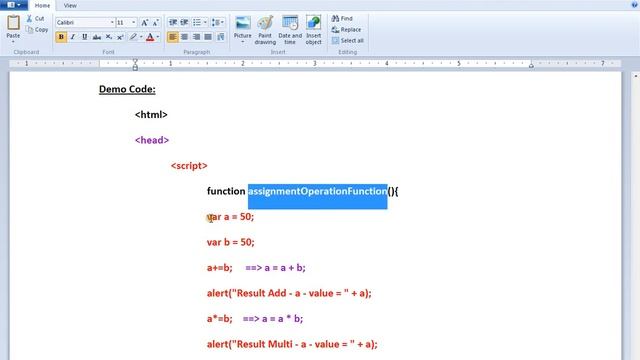Image resolution: width=640 pixels, height=360 pixels.
Task: Toggle Subscript formatting
Action: (109, 37)
